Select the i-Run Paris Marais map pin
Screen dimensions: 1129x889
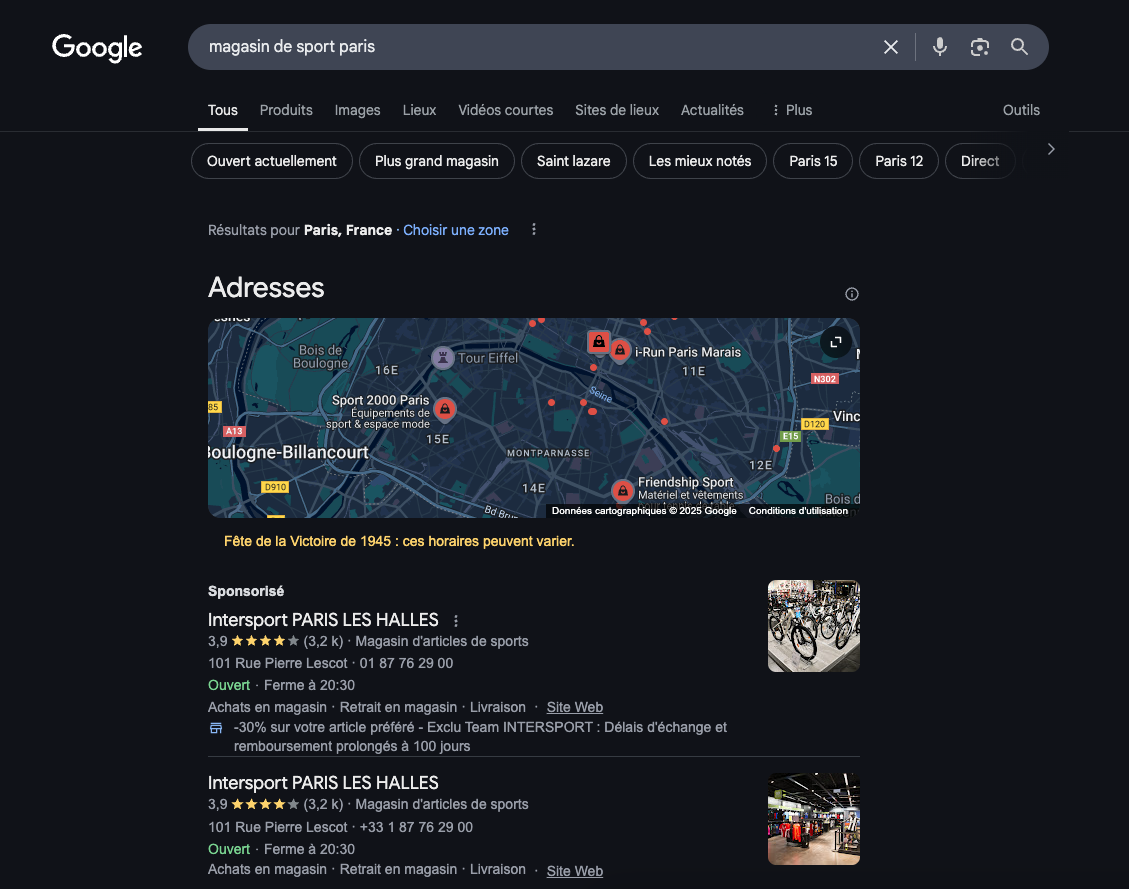(x=620, y=351)
